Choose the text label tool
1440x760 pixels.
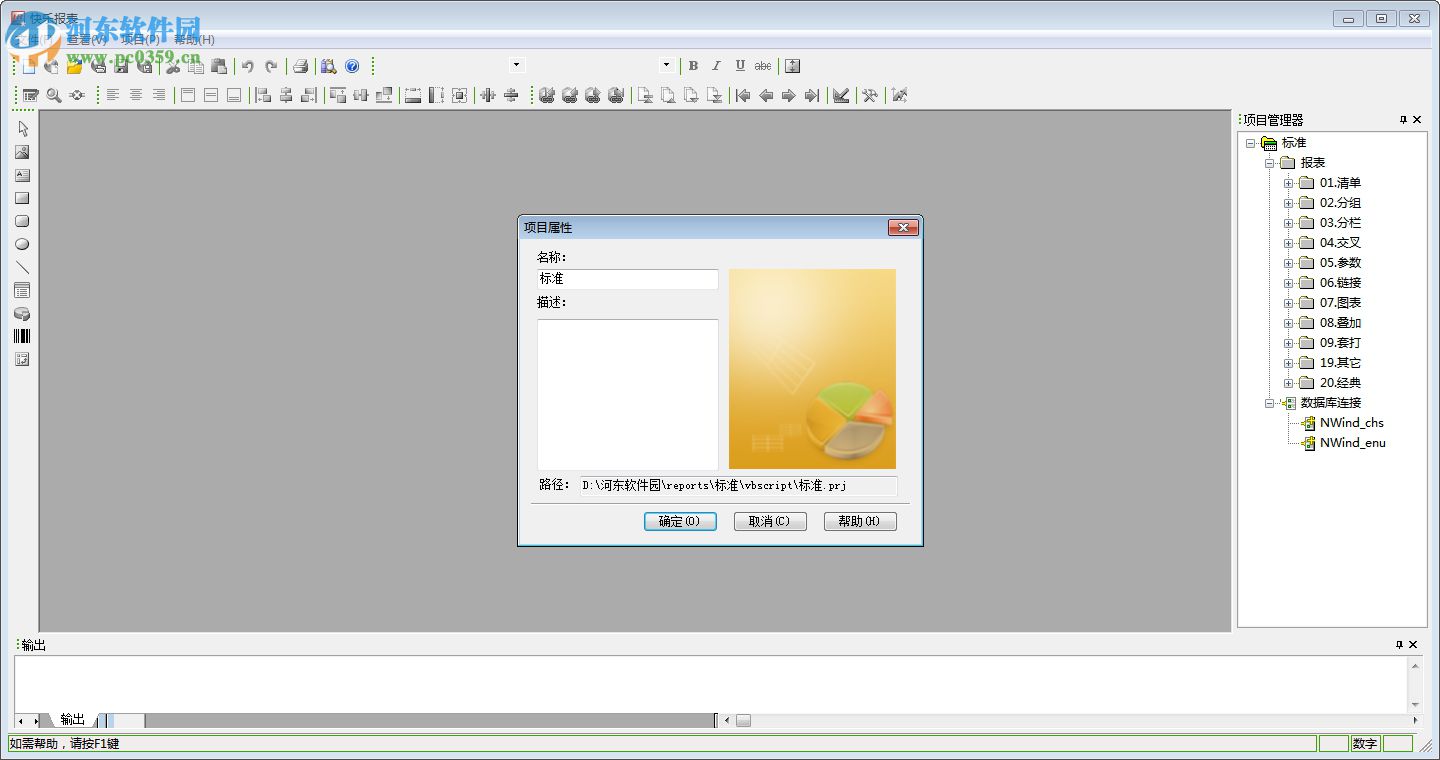click(x=22, y=175)
